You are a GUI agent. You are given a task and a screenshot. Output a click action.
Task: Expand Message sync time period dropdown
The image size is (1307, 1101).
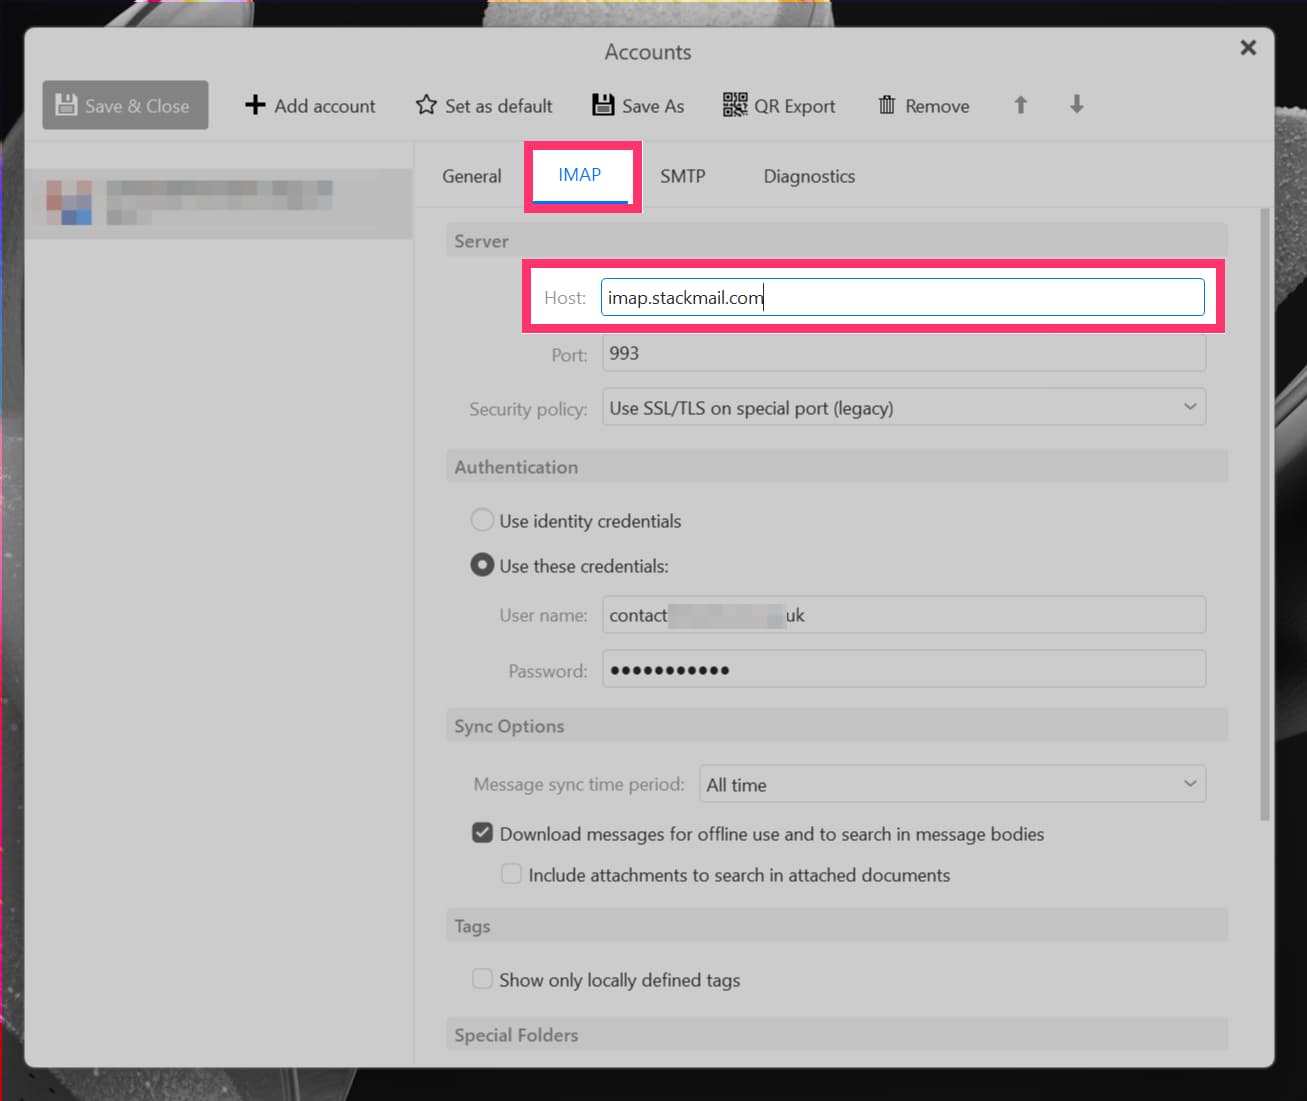point(951,784)
